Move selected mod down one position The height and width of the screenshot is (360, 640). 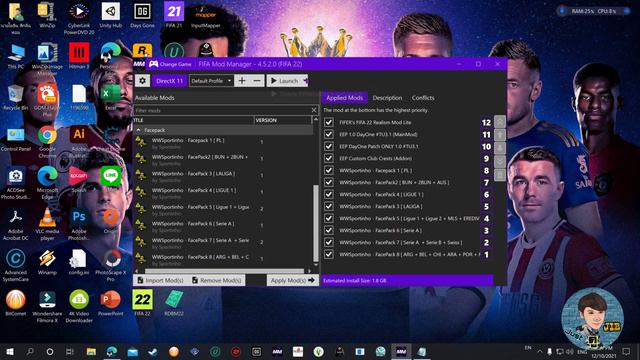click(x=500, y=148)
